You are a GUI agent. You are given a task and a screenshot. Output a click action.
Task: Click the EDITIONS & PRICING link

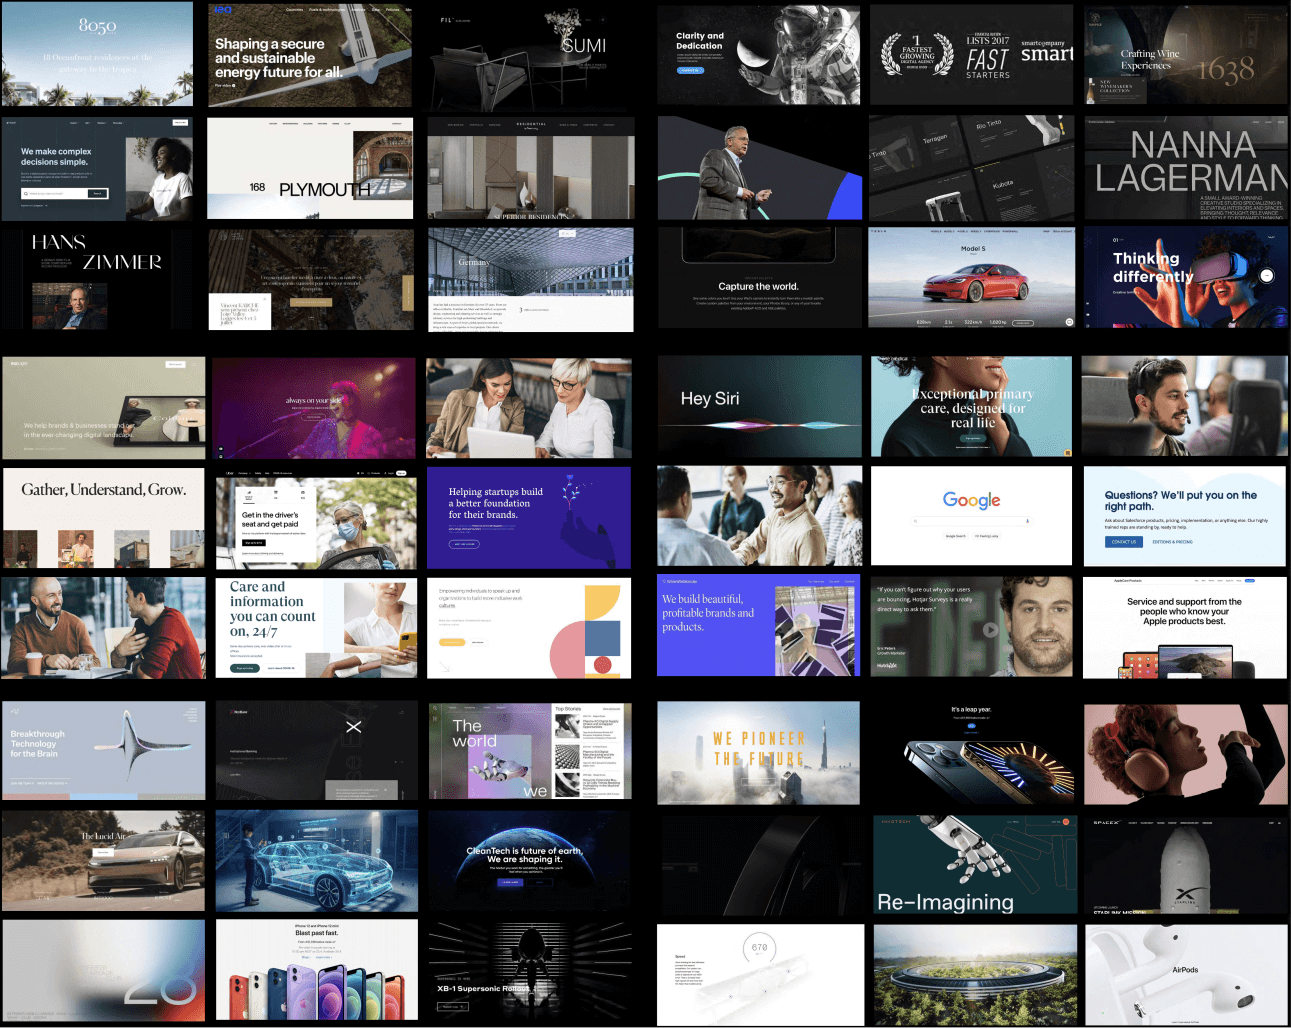click(x=1172, y=542)
